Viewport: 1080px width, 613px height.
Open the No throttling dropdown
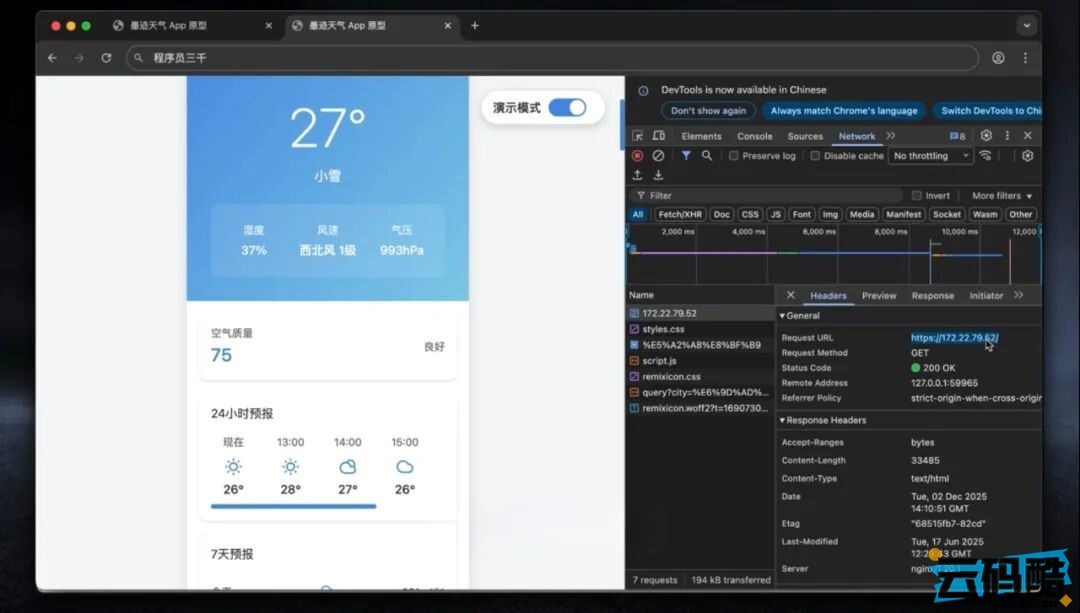click(931, 156)
